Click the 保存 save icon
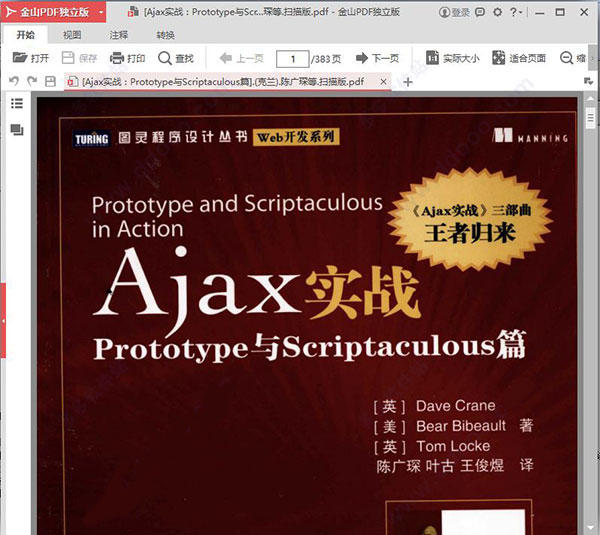 coord(68,58)
